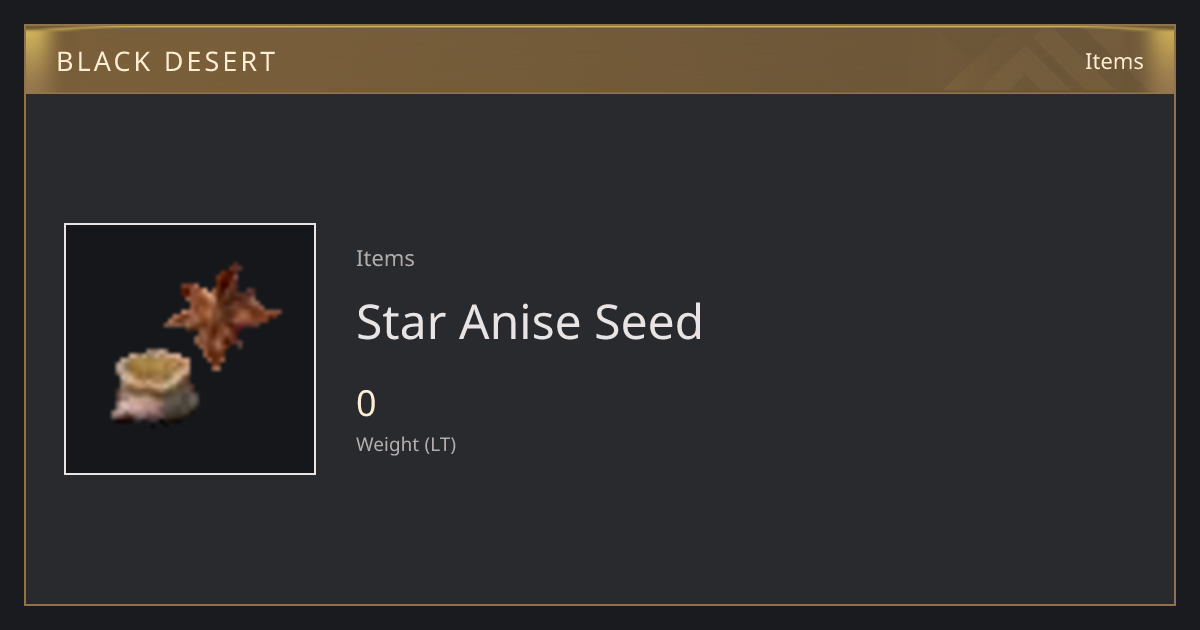Go to Items in the top-right header
This screenshot has height=630, width=1200.
pos(1114,61)
